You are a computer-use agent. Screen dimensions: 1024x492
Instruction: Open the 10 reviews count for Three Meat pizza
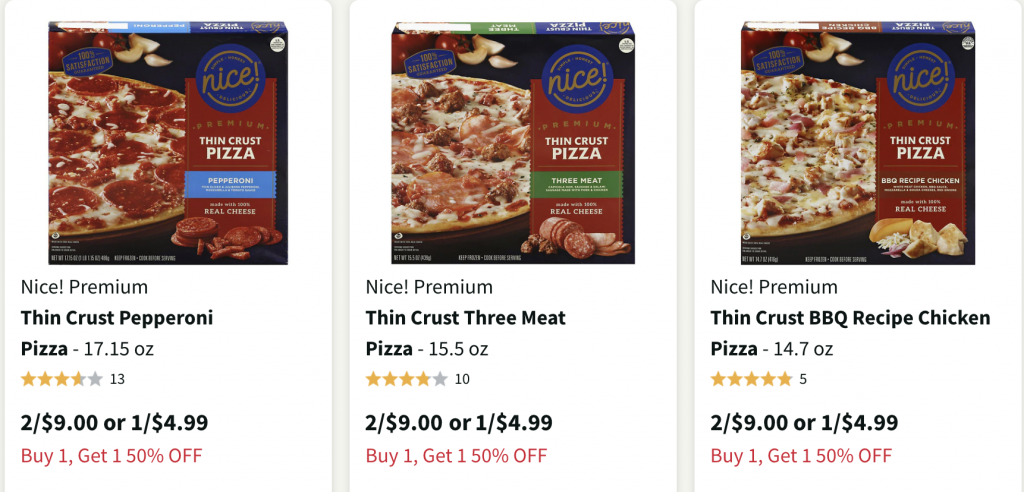(462, 379)
